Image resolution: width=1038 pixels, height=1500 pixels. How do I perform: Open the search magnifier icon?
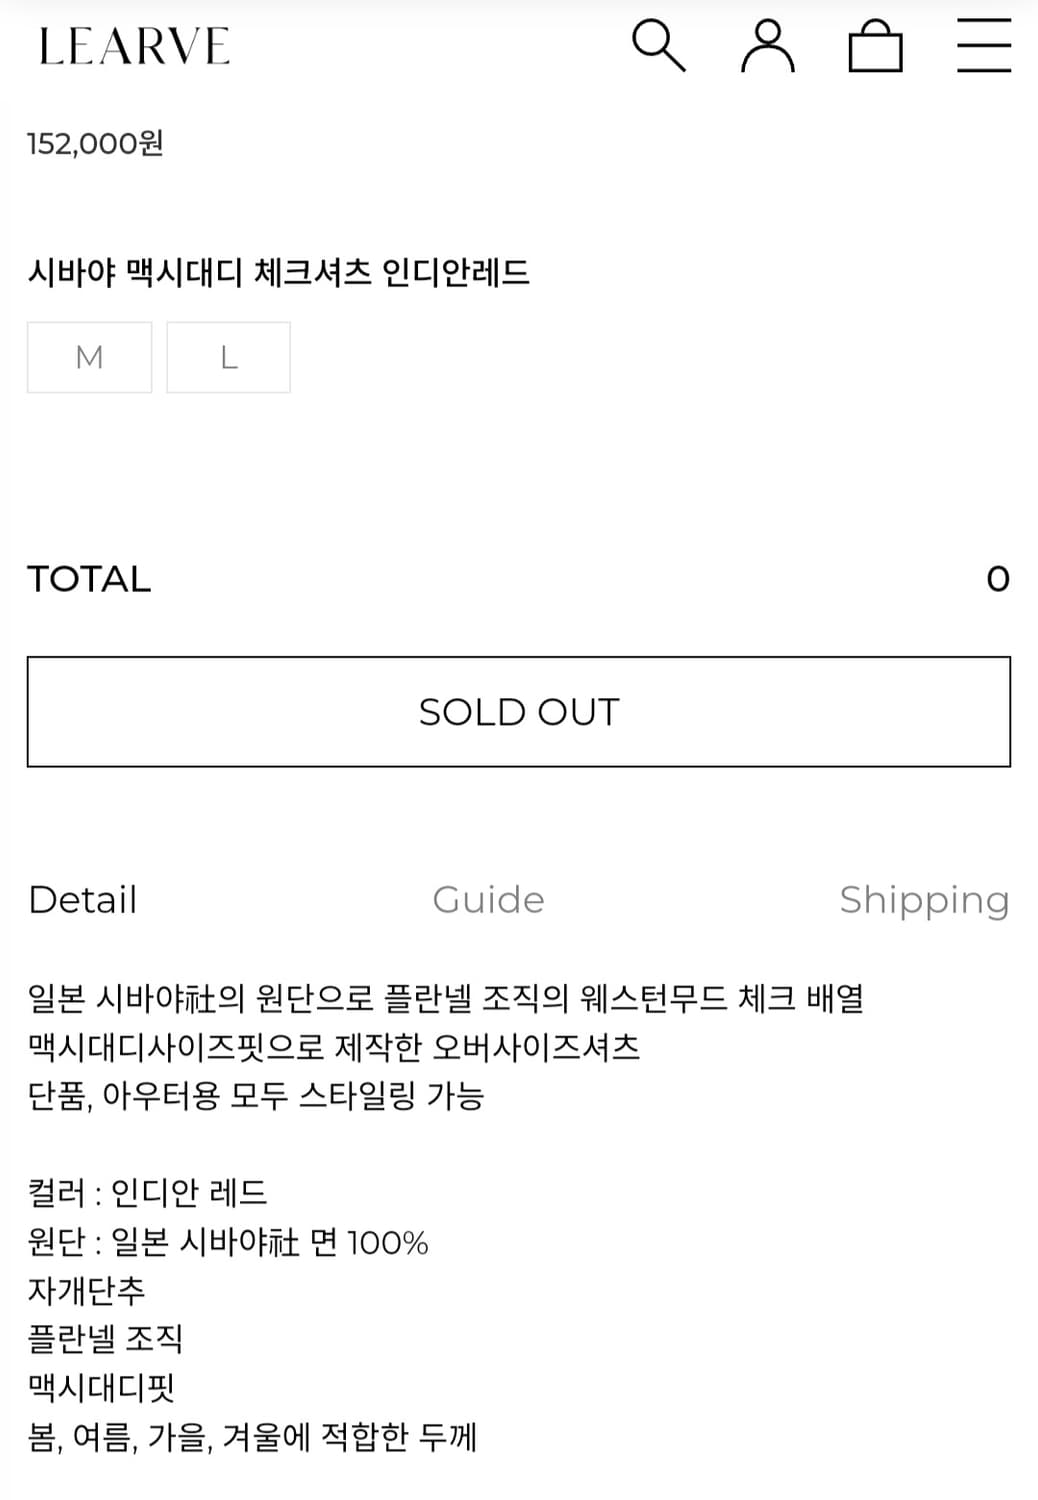pos(659,46)
